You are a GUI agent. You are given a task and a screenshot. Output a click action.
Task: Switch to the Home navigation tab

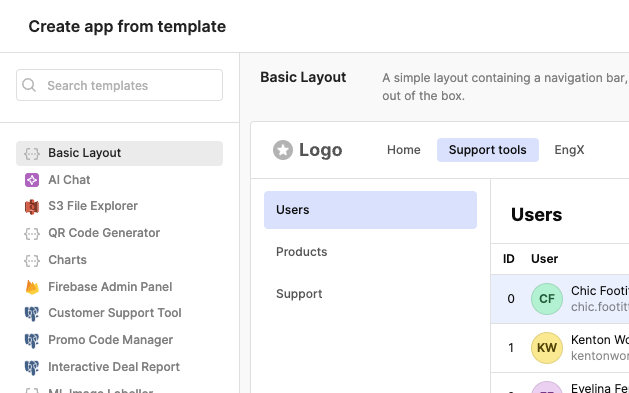(404, 150)
